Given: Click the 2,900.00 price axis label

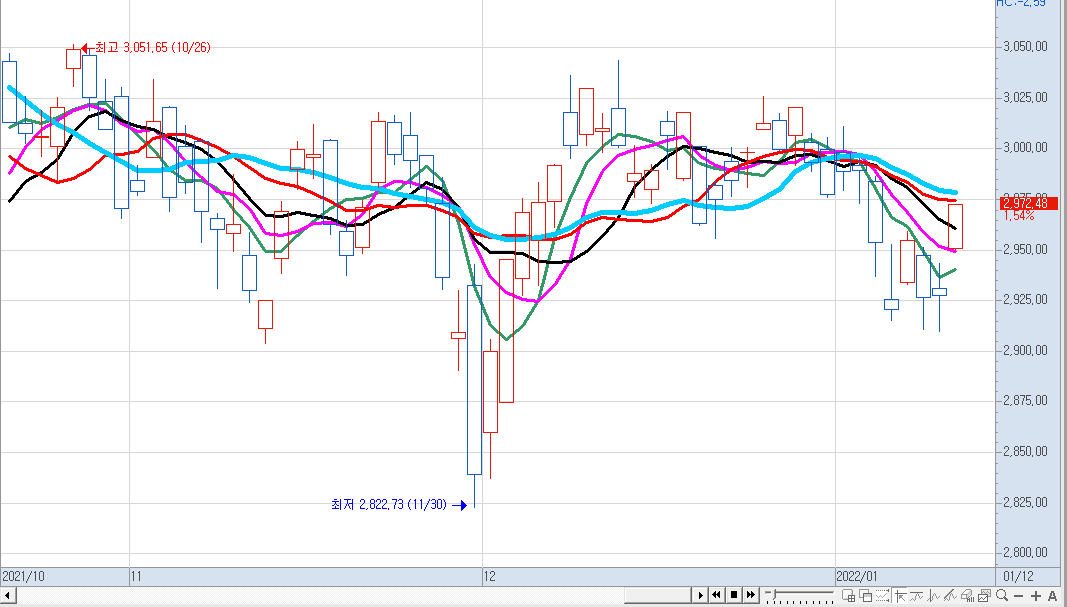Looking at the screenshot, I should pyautogui.click(x=1025, y=350).
